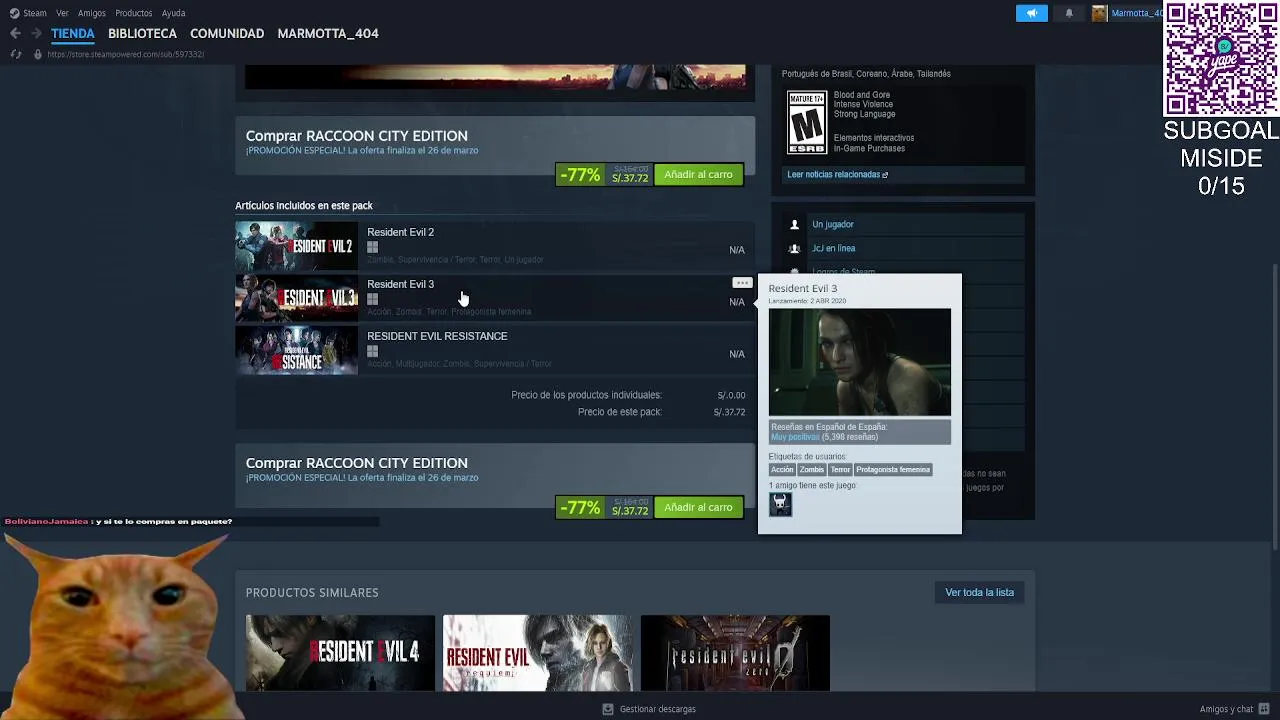Open the Ayuda menu
This screenshot has height=720, width=1280.
coord(173,13)
